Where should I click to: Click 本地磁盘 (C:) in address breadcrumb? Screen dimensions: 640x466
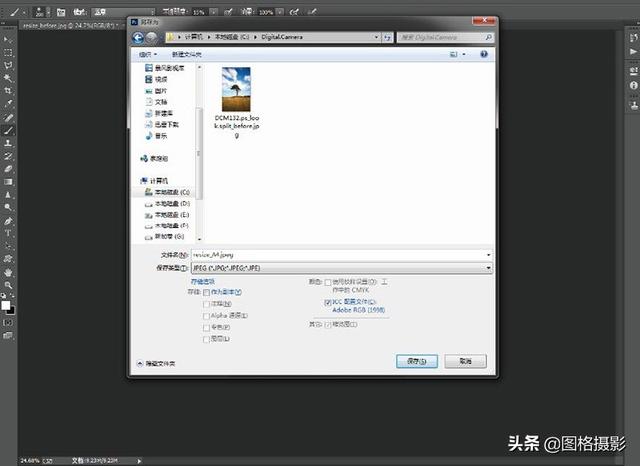(232, 37)
